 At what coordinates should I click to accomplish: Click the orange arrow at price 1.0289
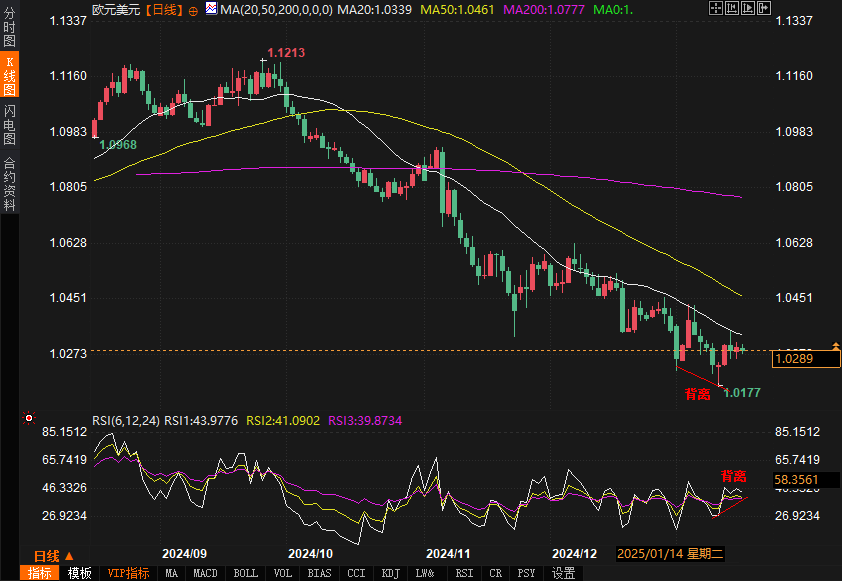[836, 346]
